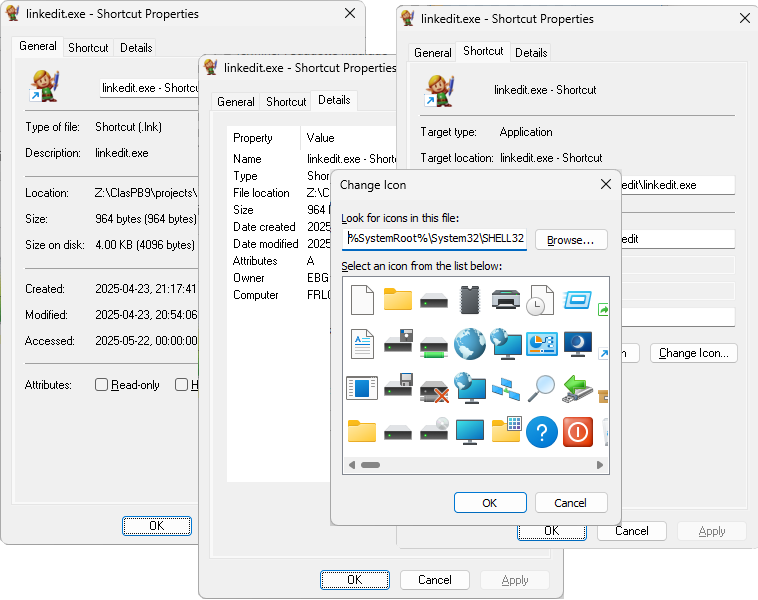Click the target field ending in linkedit.exe
The width and height of the screenshot is (758, 600).
tap(677, 185)
